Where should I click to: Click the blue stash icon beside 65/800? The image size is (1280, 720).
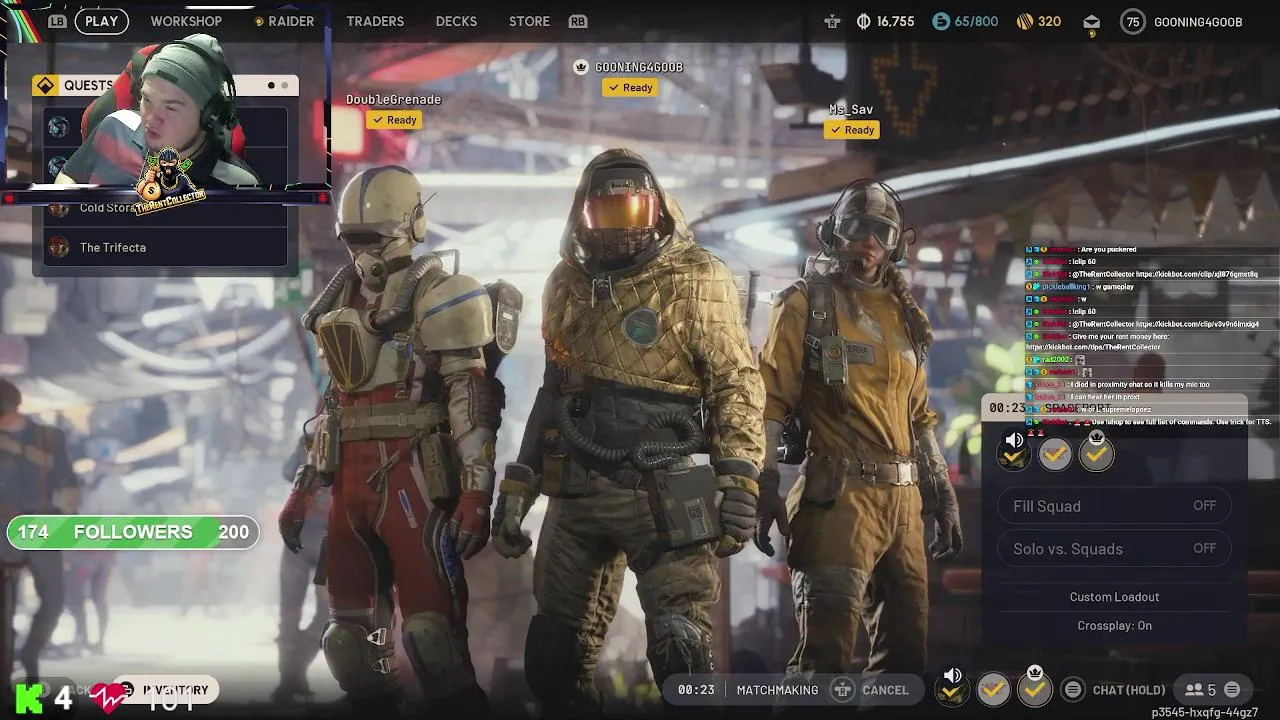(941, 21)
